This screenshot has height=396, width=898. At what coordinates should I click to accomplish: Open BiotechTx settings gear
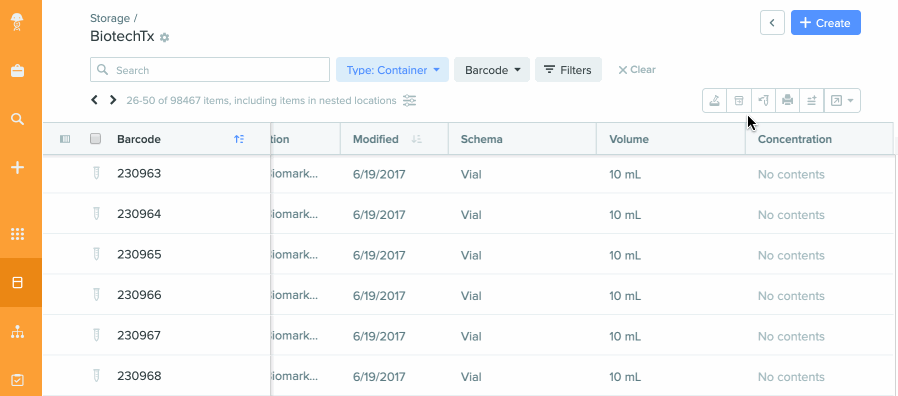(165, 37)
